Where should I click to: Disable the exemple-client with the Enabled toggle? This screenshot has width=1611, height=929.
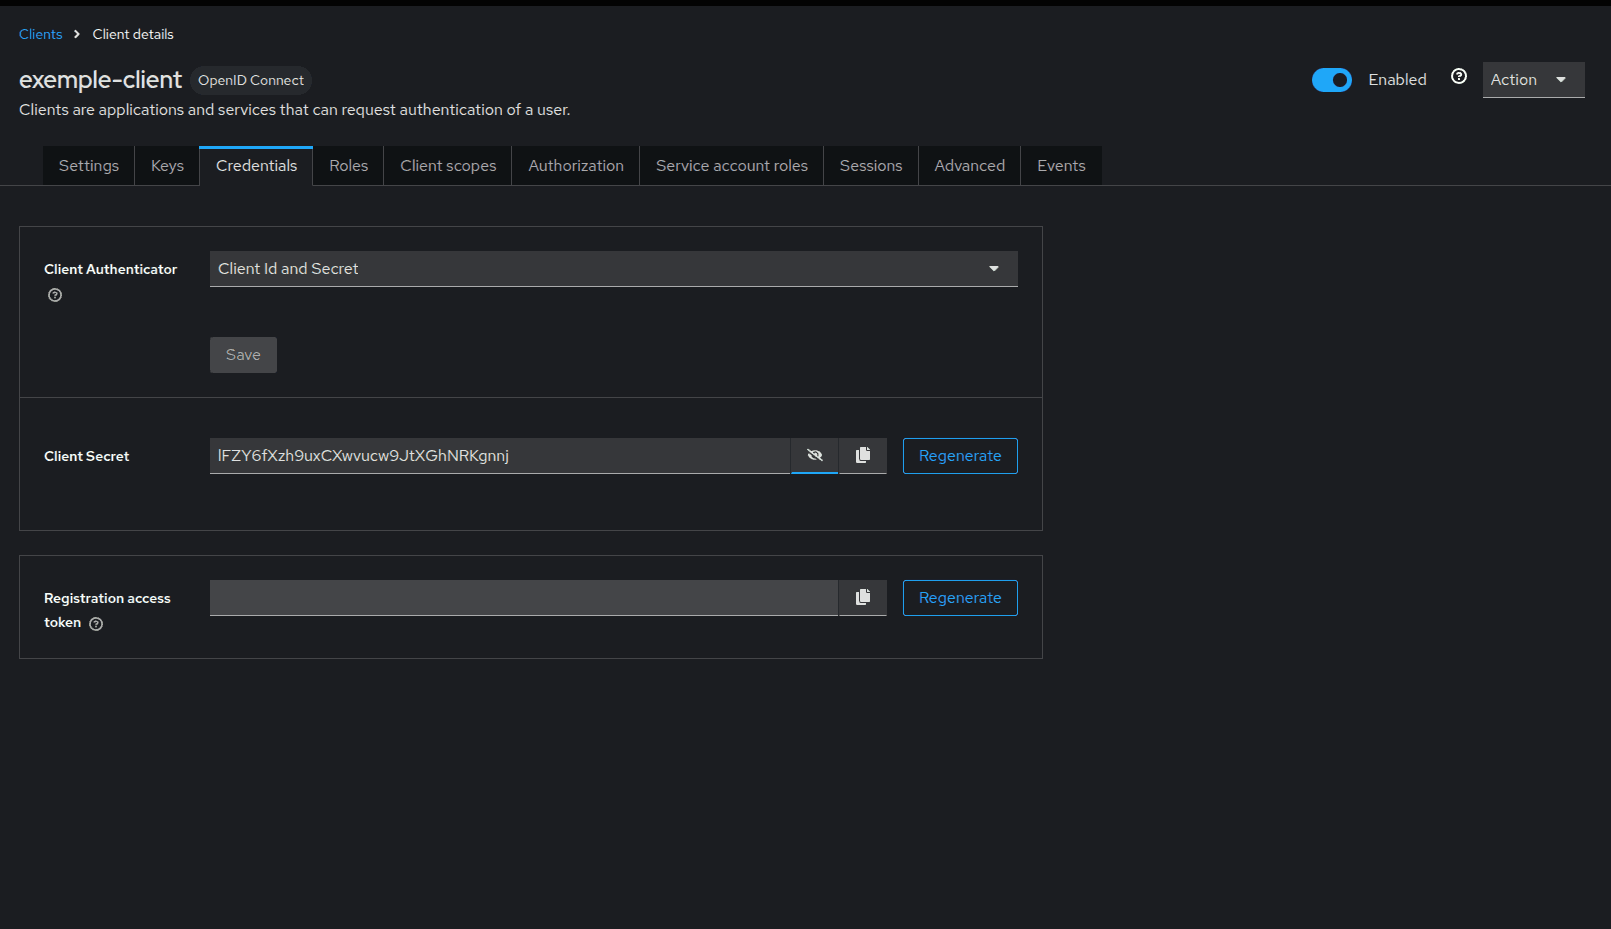[1332, 79]
